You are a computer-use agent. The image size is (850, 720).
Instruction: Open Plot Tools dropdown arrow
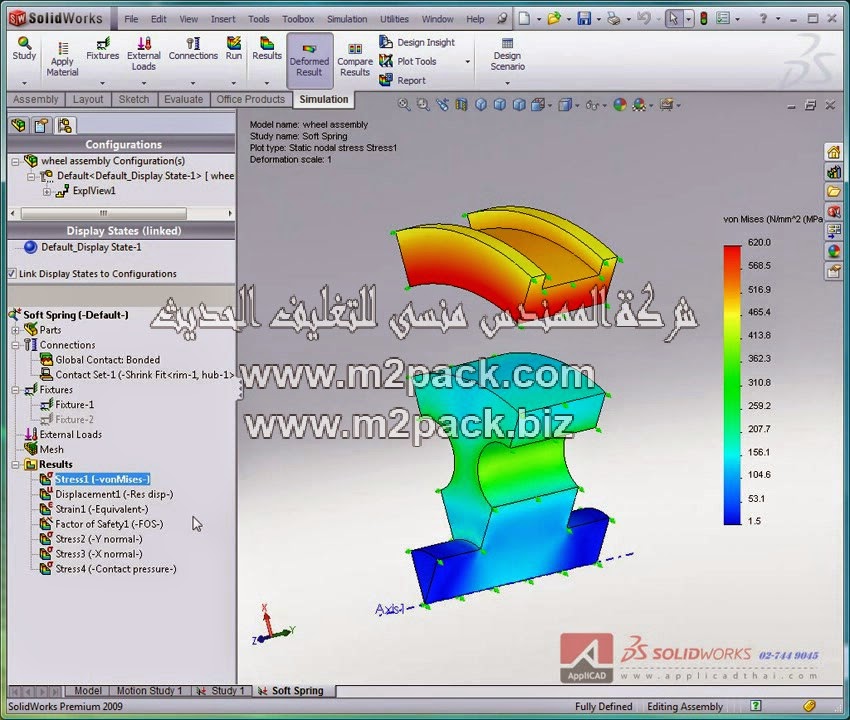467,62
